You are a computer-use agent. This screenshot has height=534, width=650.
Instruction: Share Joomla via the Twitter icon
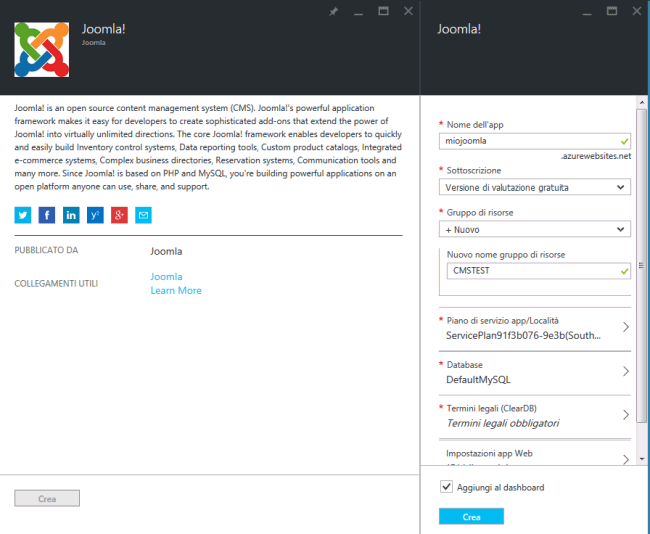[x=23, y=215]
